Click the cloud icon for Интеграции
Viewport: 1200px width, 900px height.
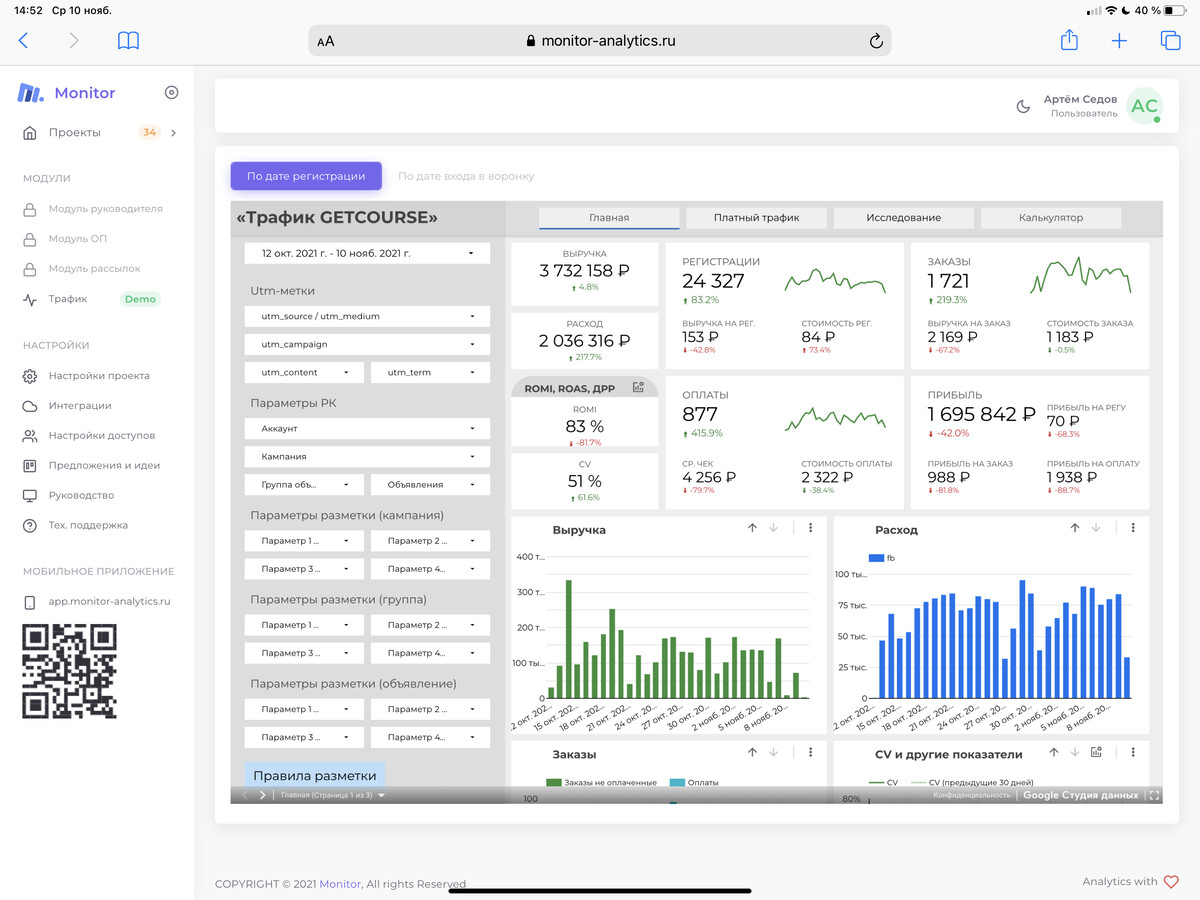tap(30, 406)
